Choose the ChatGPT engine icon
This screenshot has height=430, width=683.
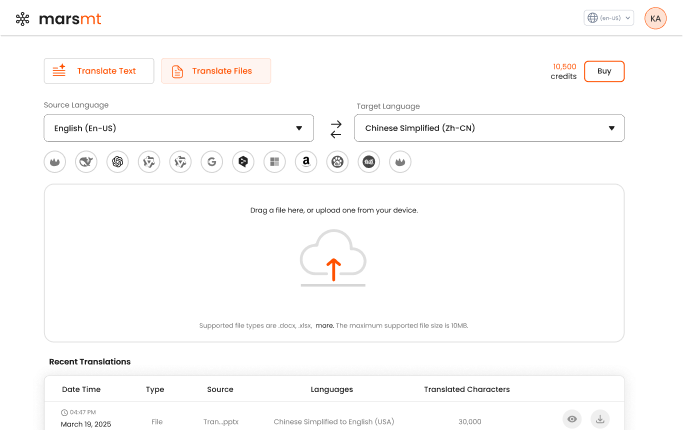118,161
